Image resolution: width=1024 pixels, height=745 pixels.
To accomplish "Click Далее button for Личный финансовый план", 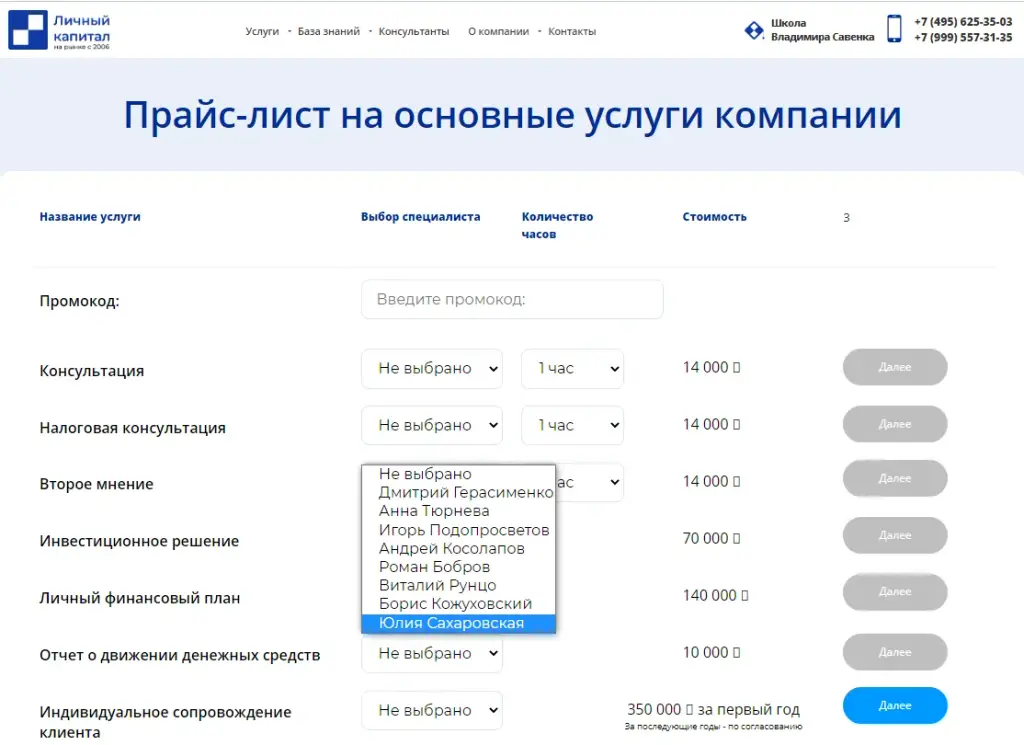I will tap(895, 592).
